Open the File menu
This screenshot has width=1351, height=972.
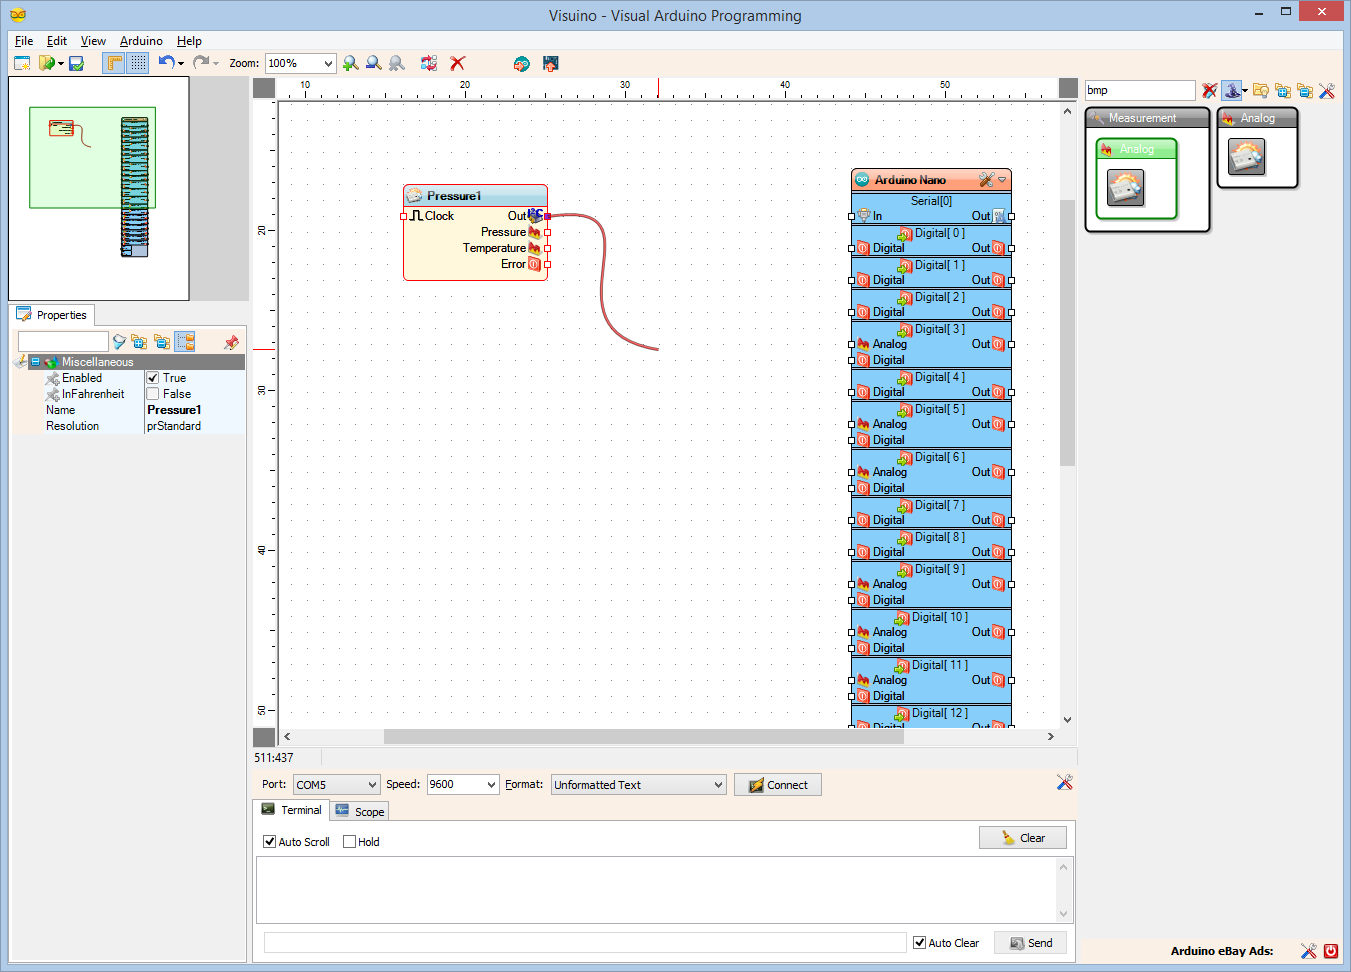click(x=24, y=41)
